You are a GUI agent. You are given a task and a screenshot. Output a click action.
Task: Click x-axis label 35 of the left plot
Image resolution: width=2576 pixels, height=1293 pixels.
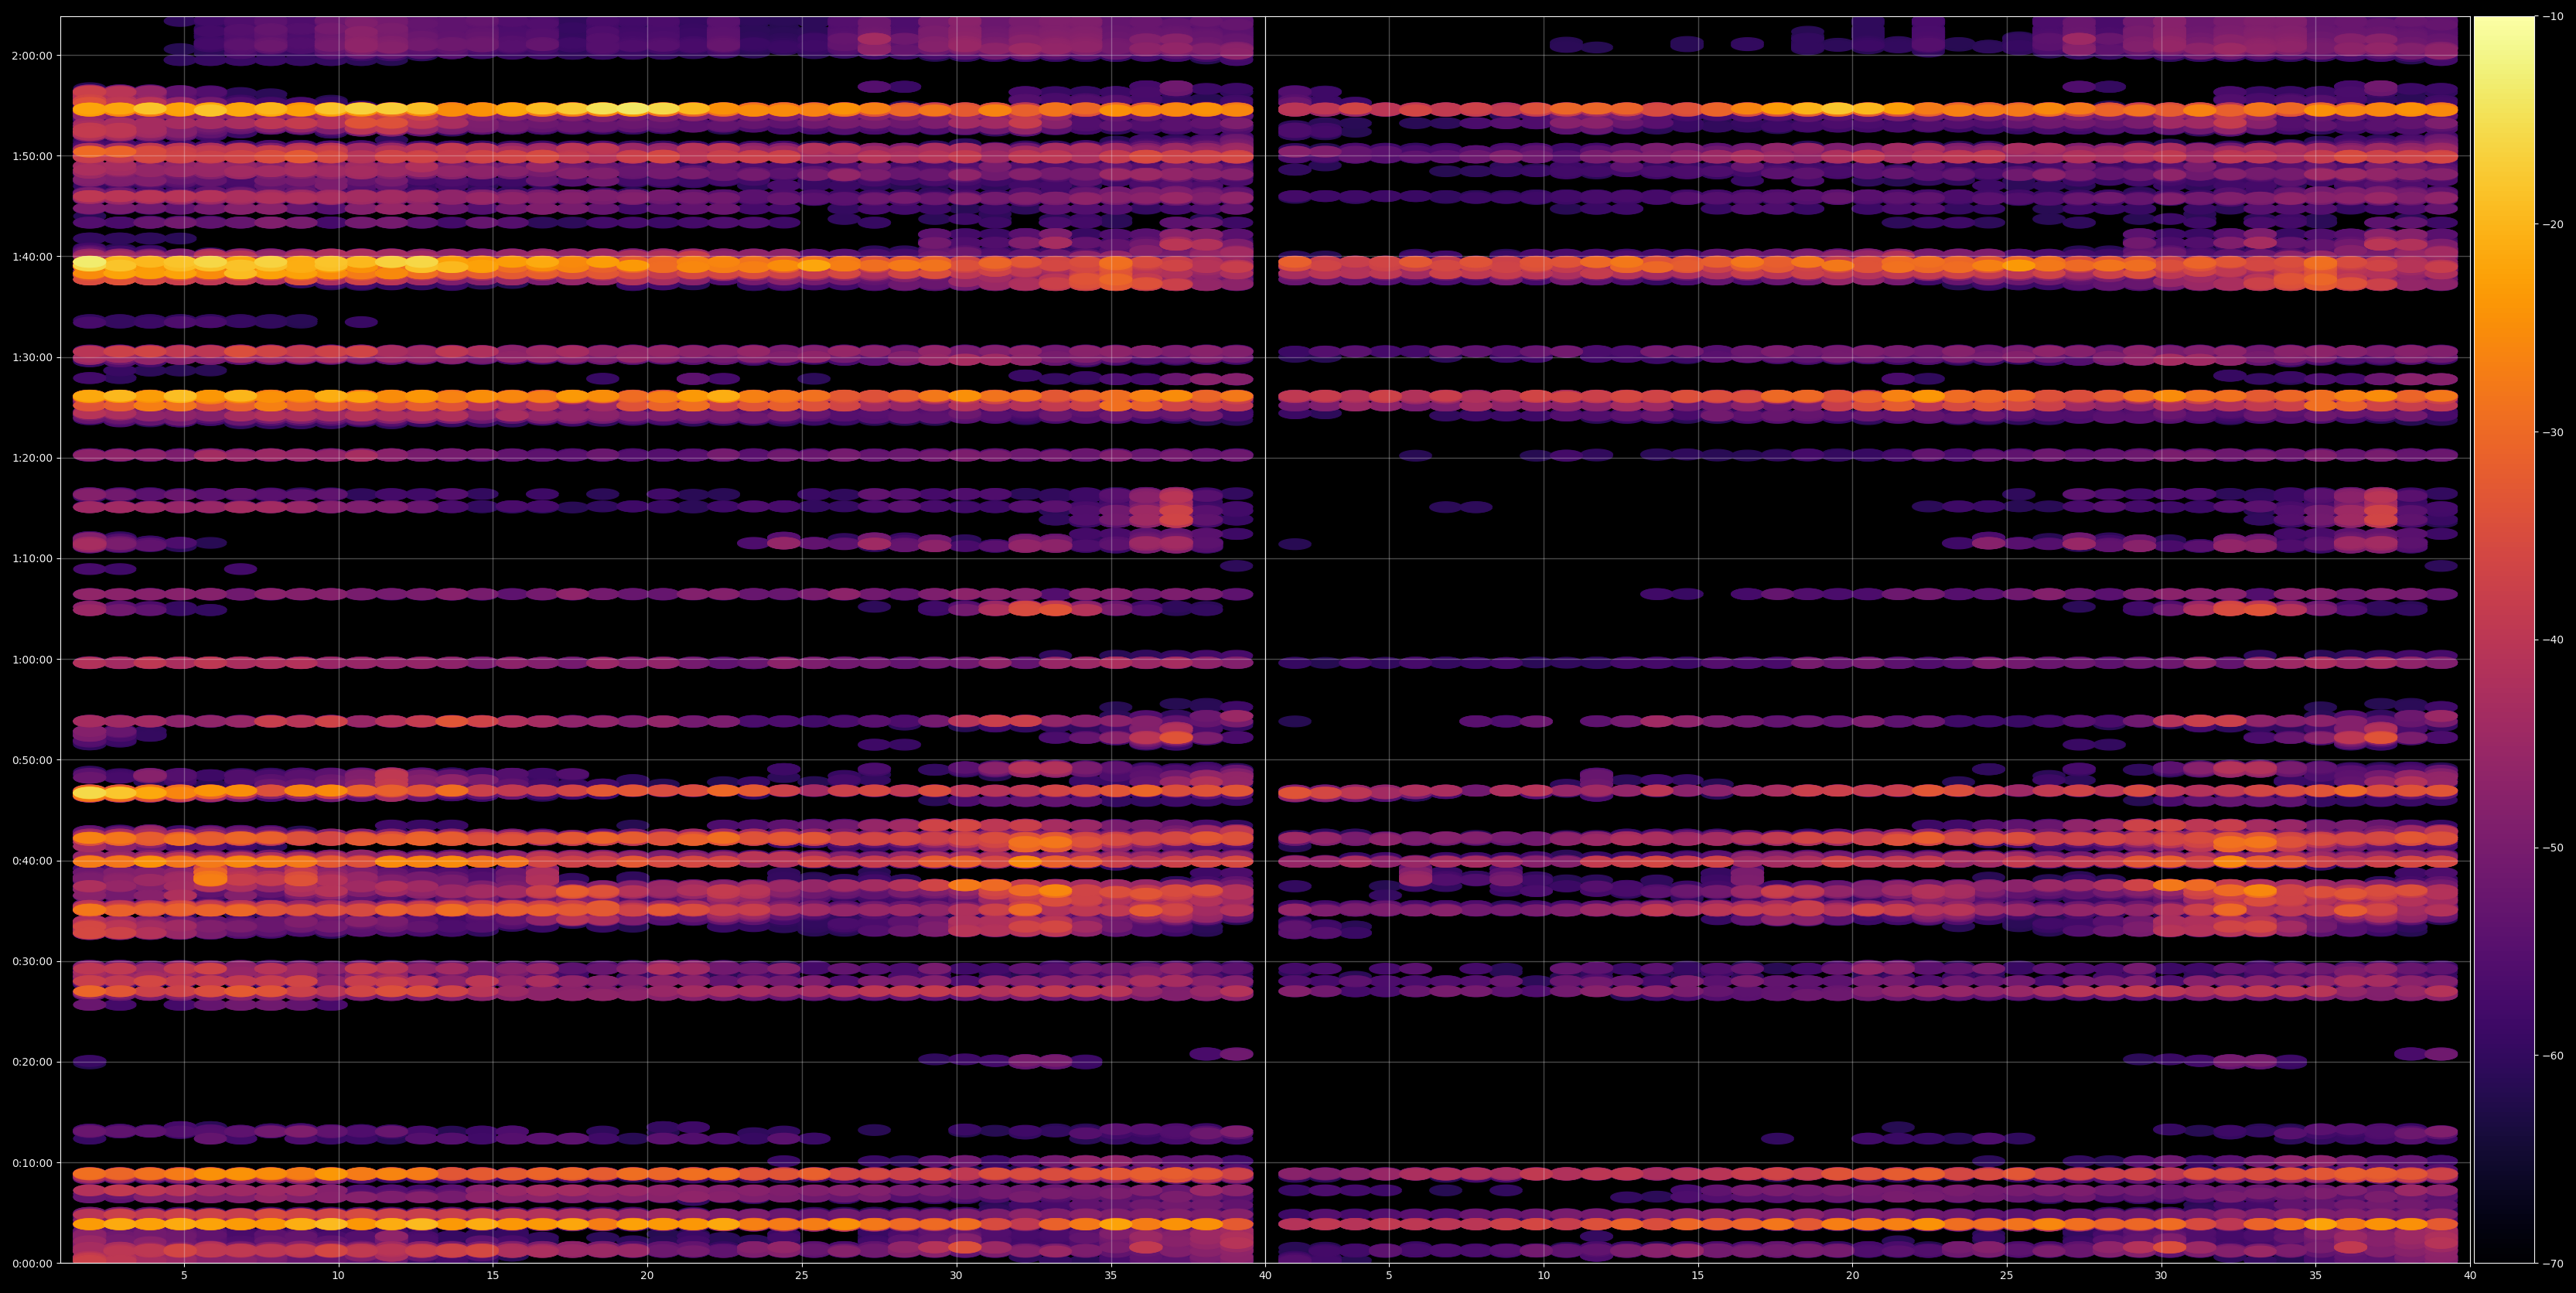[x=1111, y=1276]
